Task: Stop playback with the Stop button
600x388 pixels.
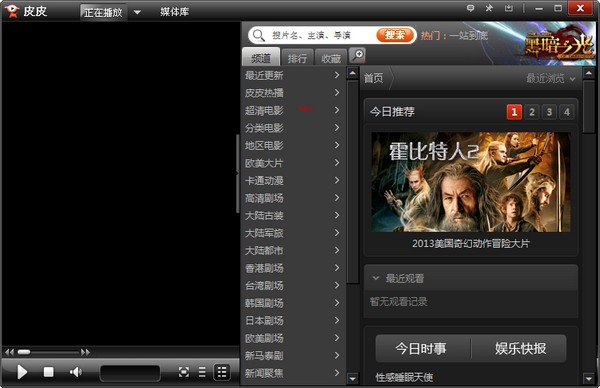Action: click(49, 372)
